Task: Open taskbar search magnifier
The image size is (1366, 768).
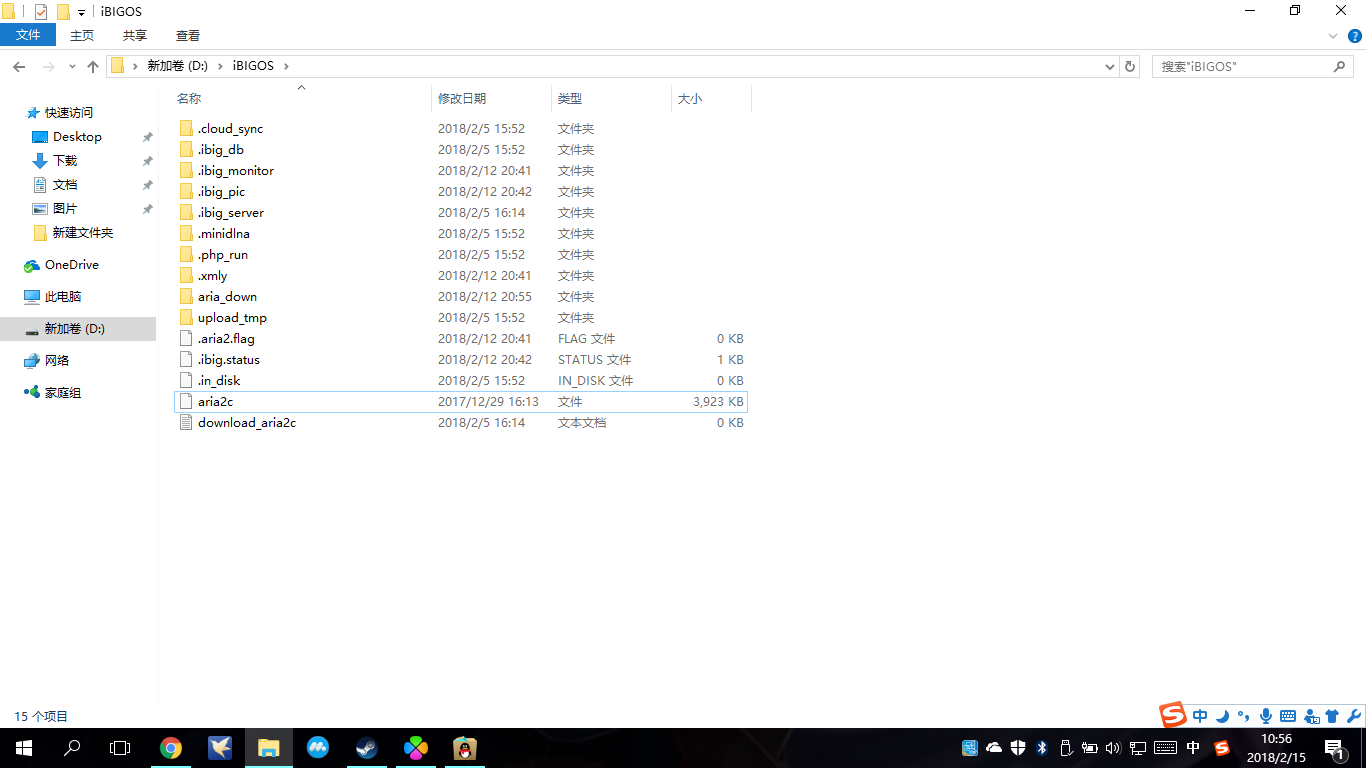Action: click(72, 748)
